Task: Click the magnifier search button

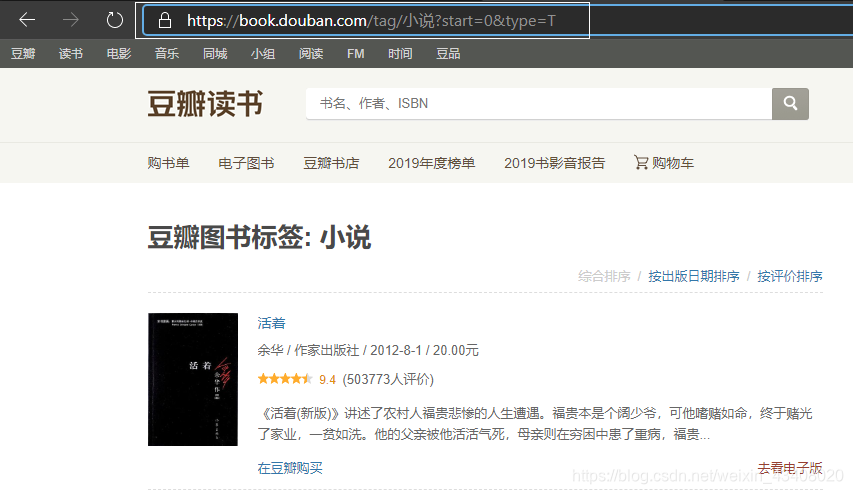Action: (790, 103)
